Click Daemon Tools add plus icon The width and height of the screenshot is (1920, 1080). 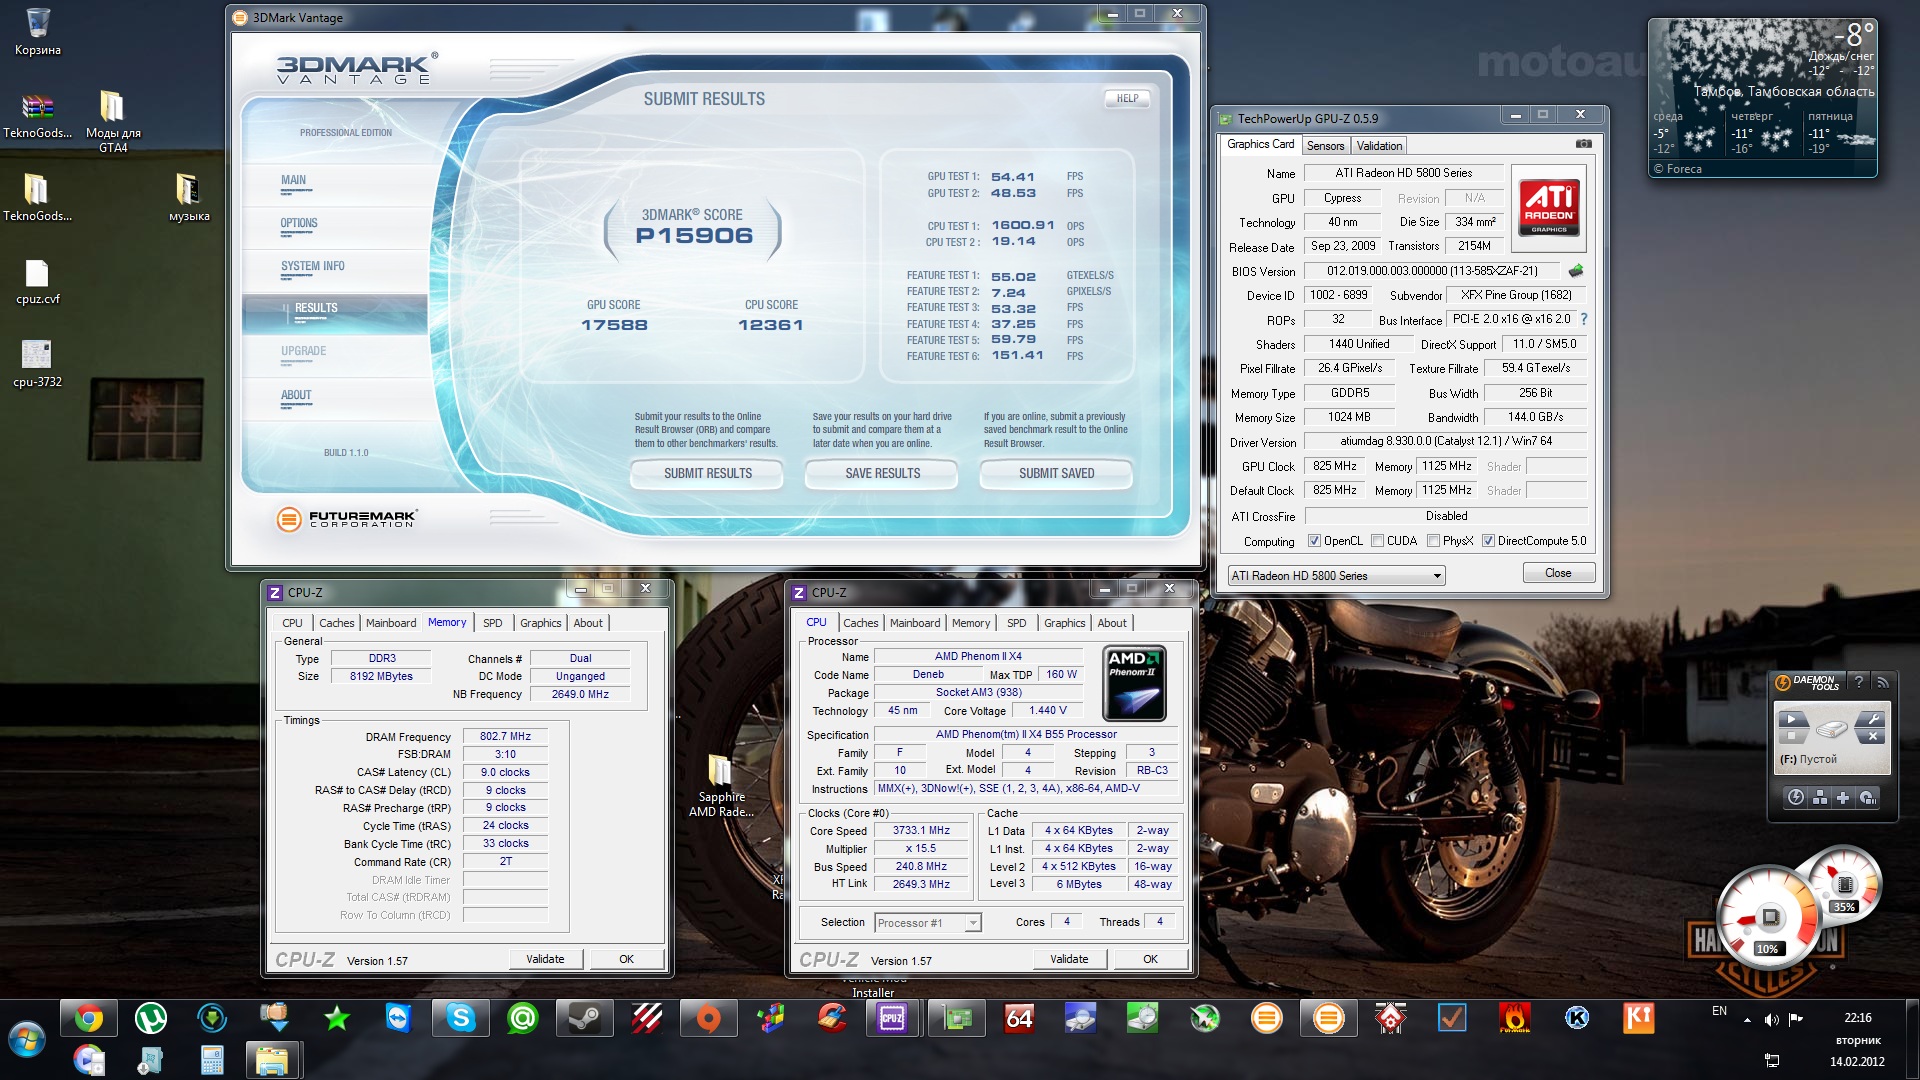(x=1843, y=797)
